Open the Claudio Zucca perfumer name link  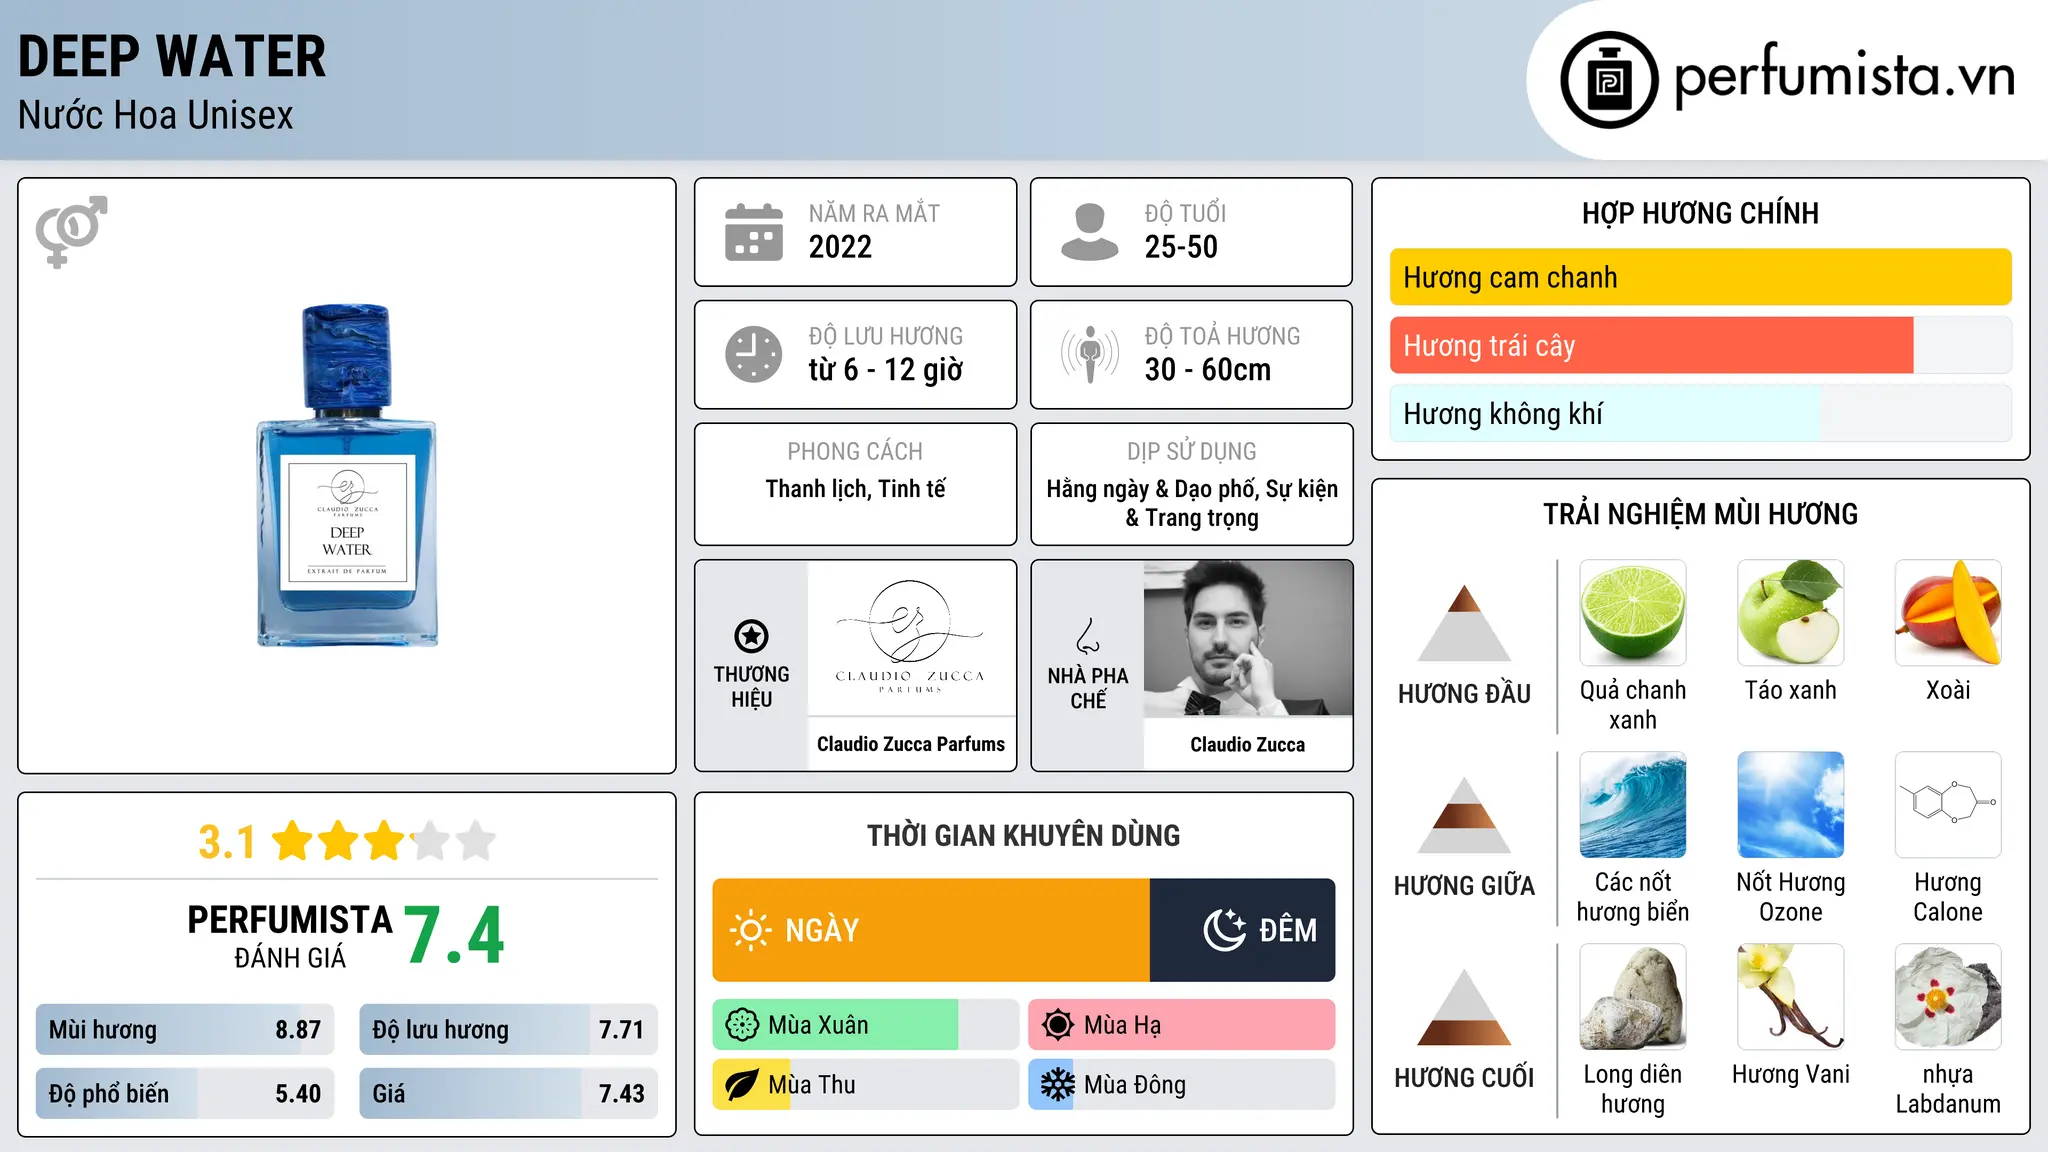(x=1248, y=744)
